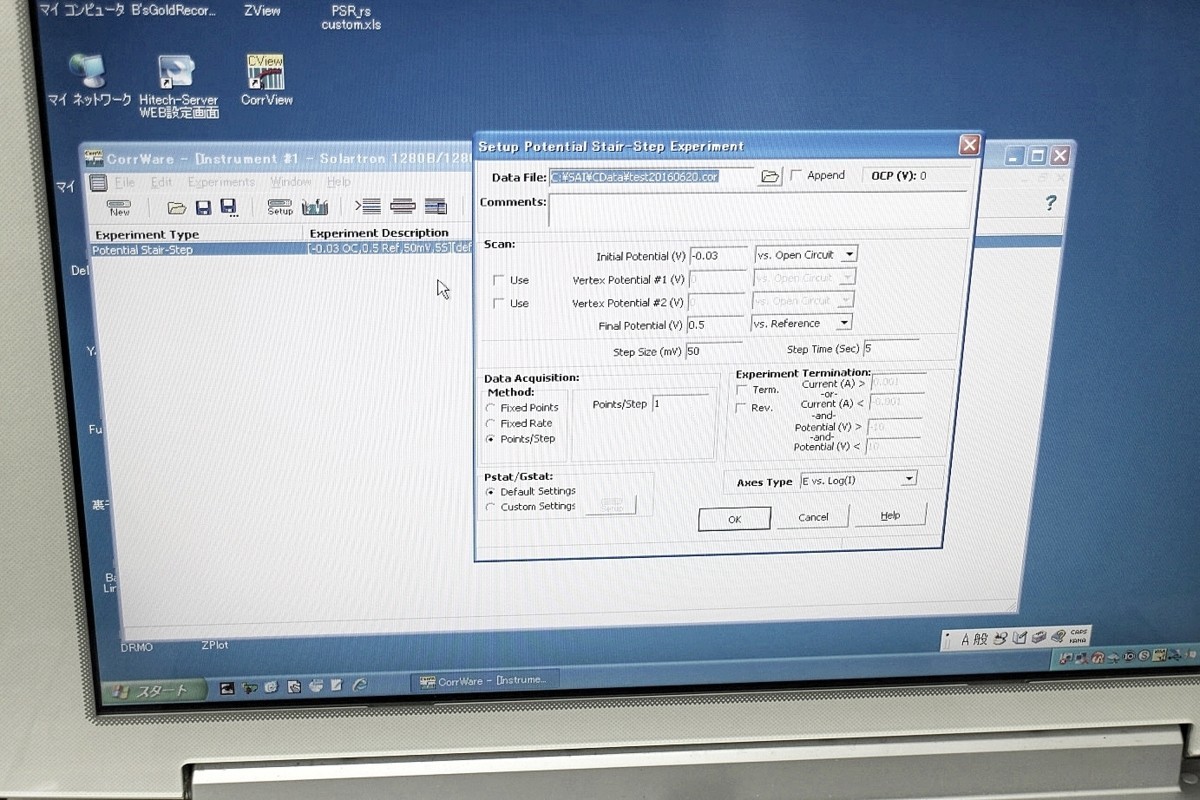Click the ZView desktop label
Image resolution: width=1200 pixels, height=800 pixels.
[x=262, y=11]
